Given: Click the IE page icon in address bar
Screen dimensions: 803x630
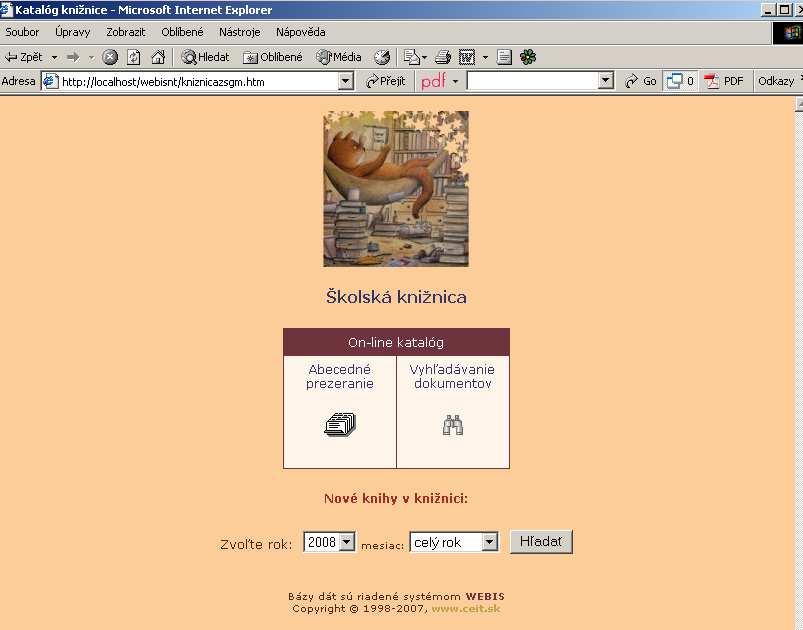Looking at the screenshot, I should click(50, 81).
